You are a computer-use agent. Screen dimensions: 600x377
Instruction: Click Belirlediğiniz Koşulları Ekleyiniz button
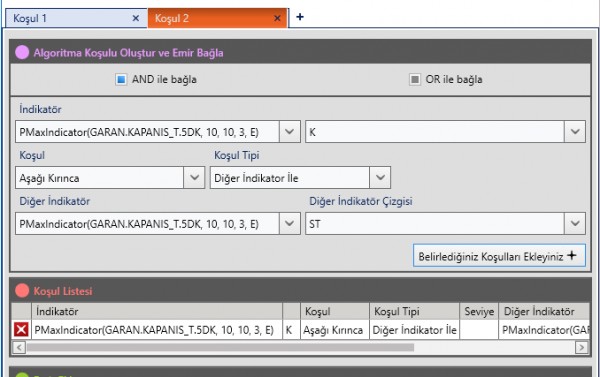click(x=499, y=256)
